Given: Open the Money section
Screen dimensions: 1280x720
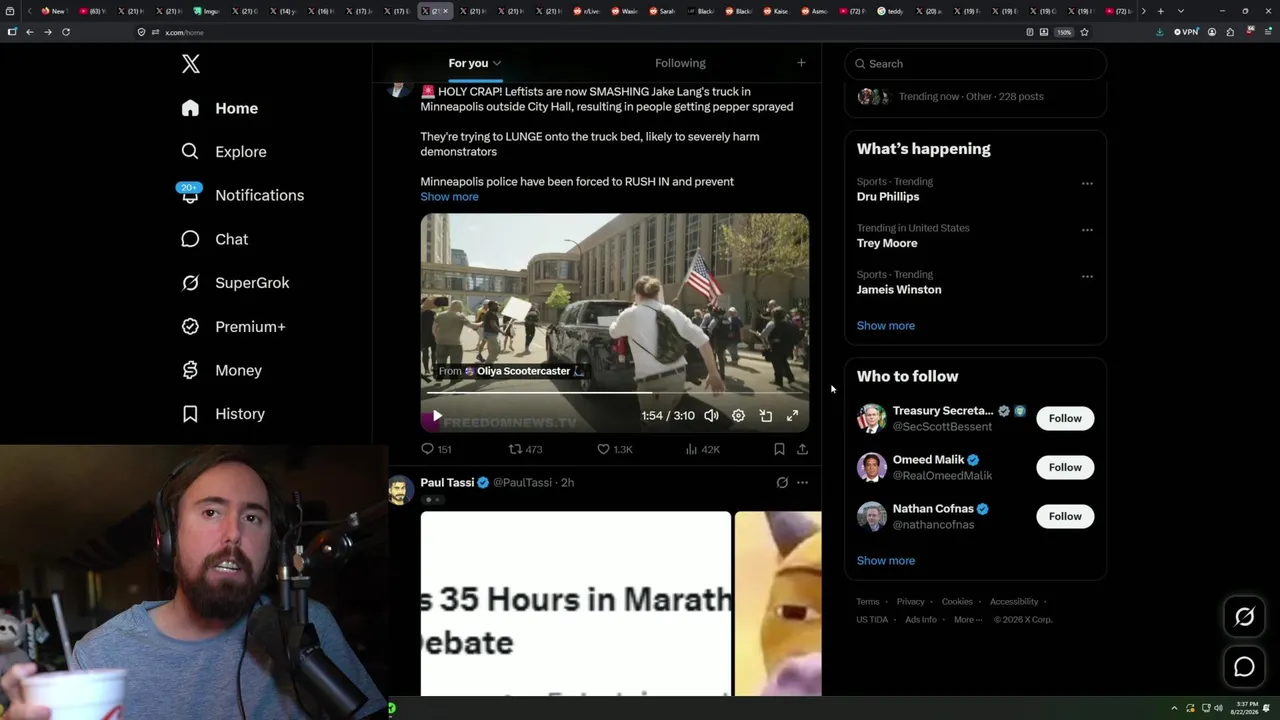Looking at the screenshot, I should coord(221,370).
